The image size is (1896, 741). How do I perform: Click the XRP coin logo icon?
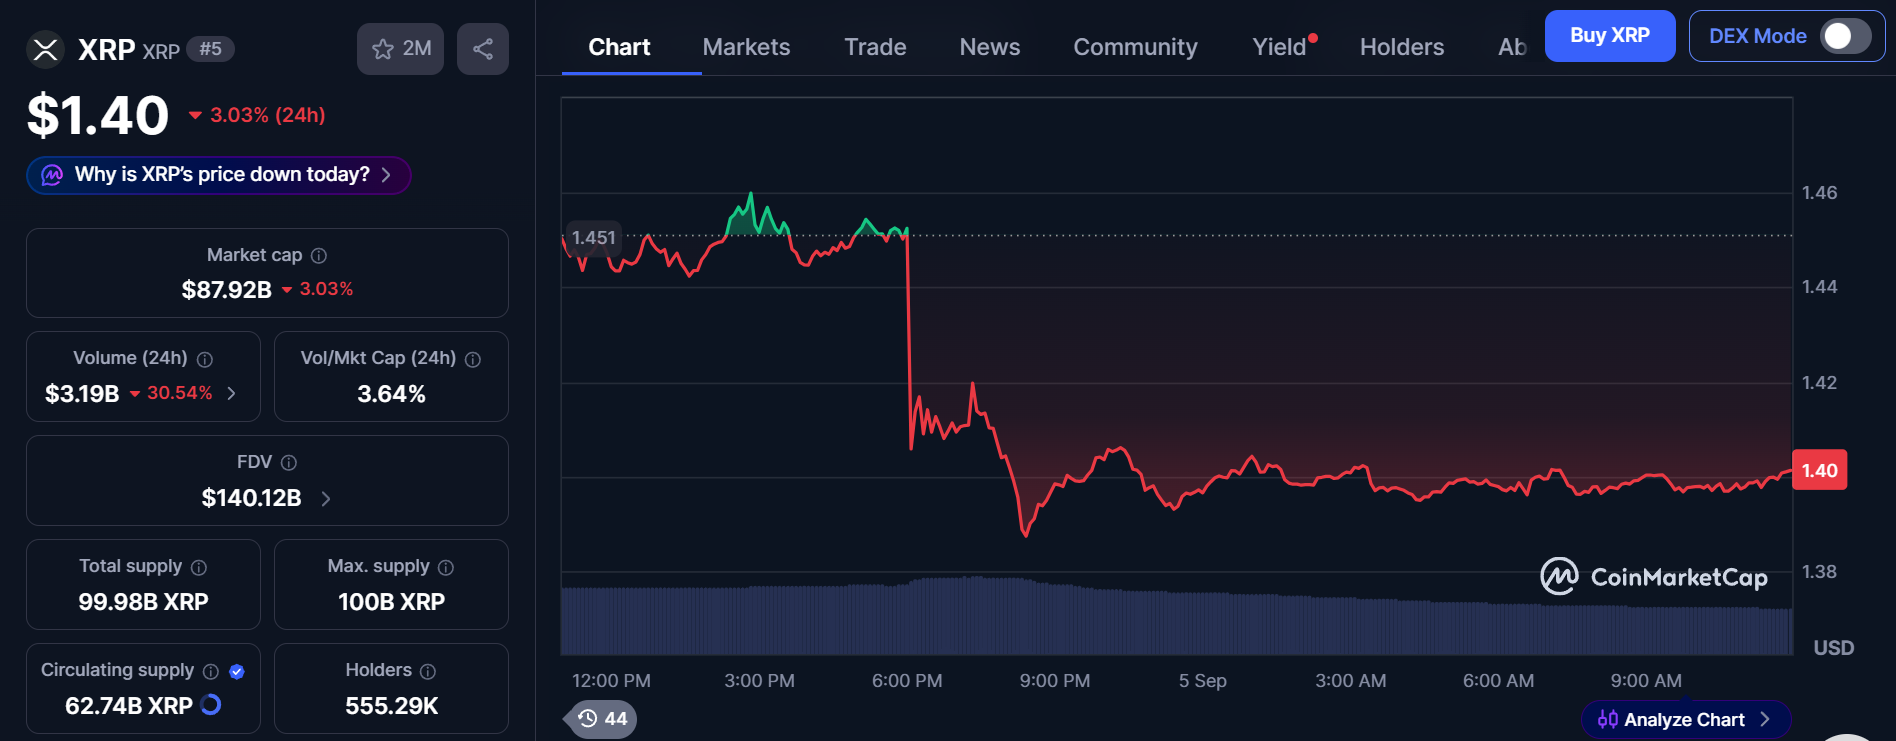pos(45,49)
